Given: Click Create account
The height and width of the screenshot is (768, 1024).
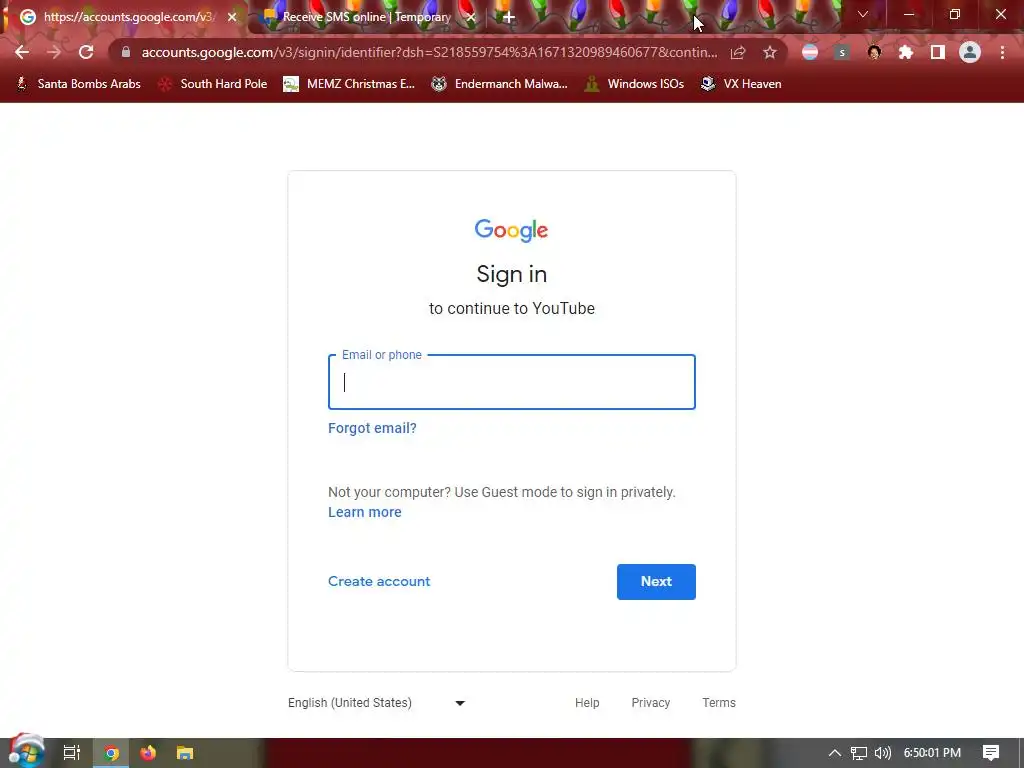Looking at the screenshot, I should click(379, 581).
